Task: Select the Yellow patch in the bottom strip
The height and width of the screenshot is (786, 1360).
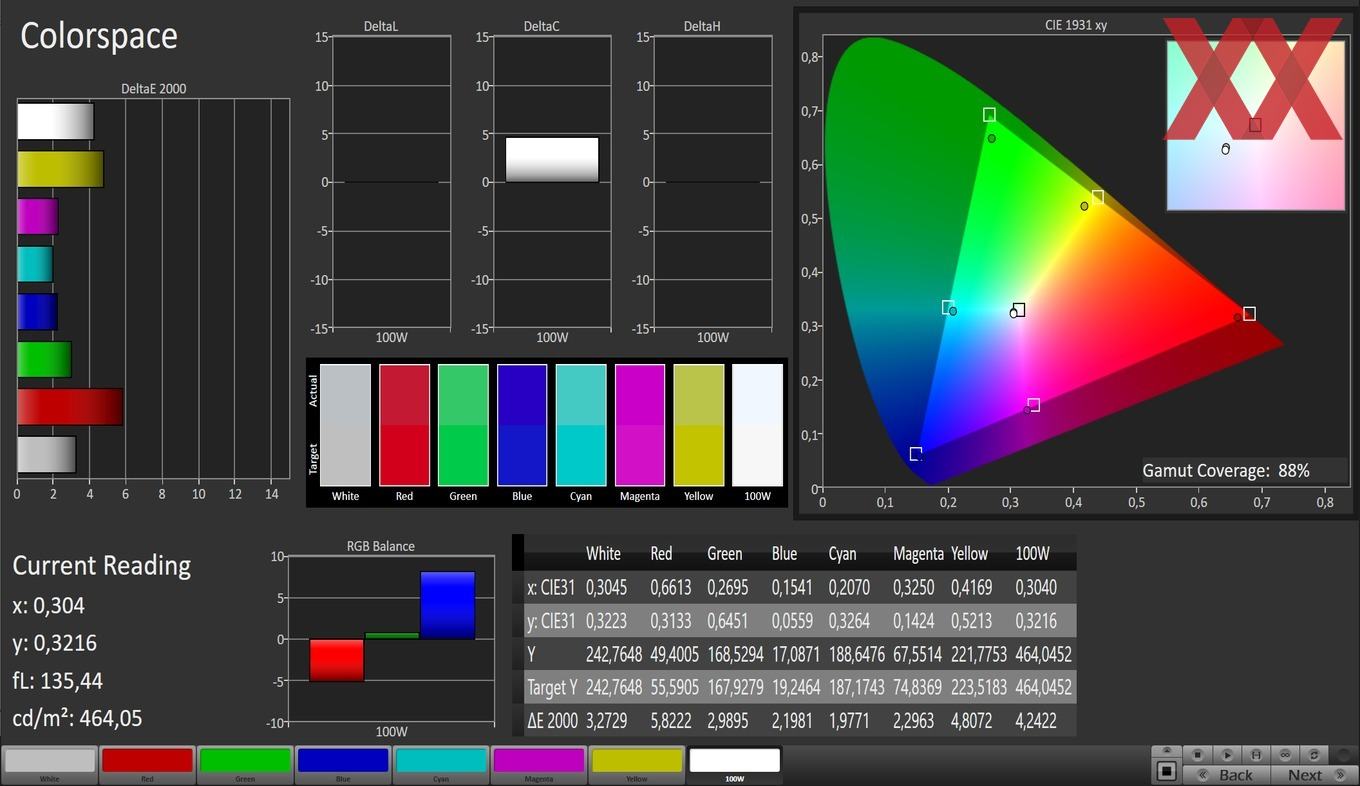Action: (x=637, y=765)
